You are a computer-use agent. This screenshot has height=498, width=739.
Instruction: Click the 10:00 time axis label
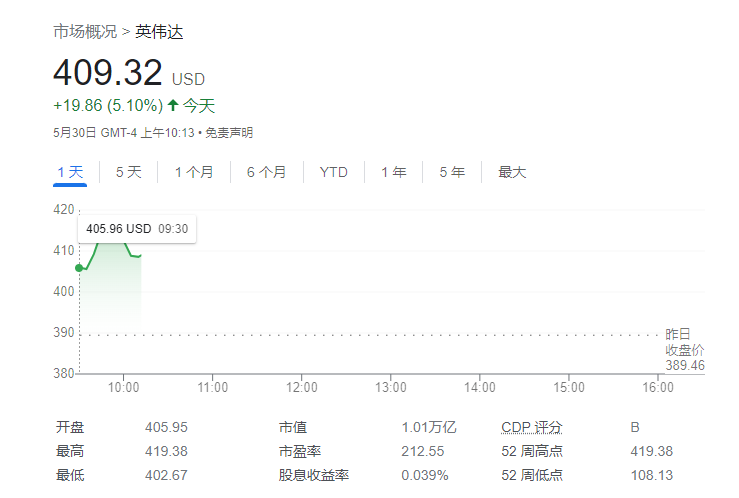[123, 387]
